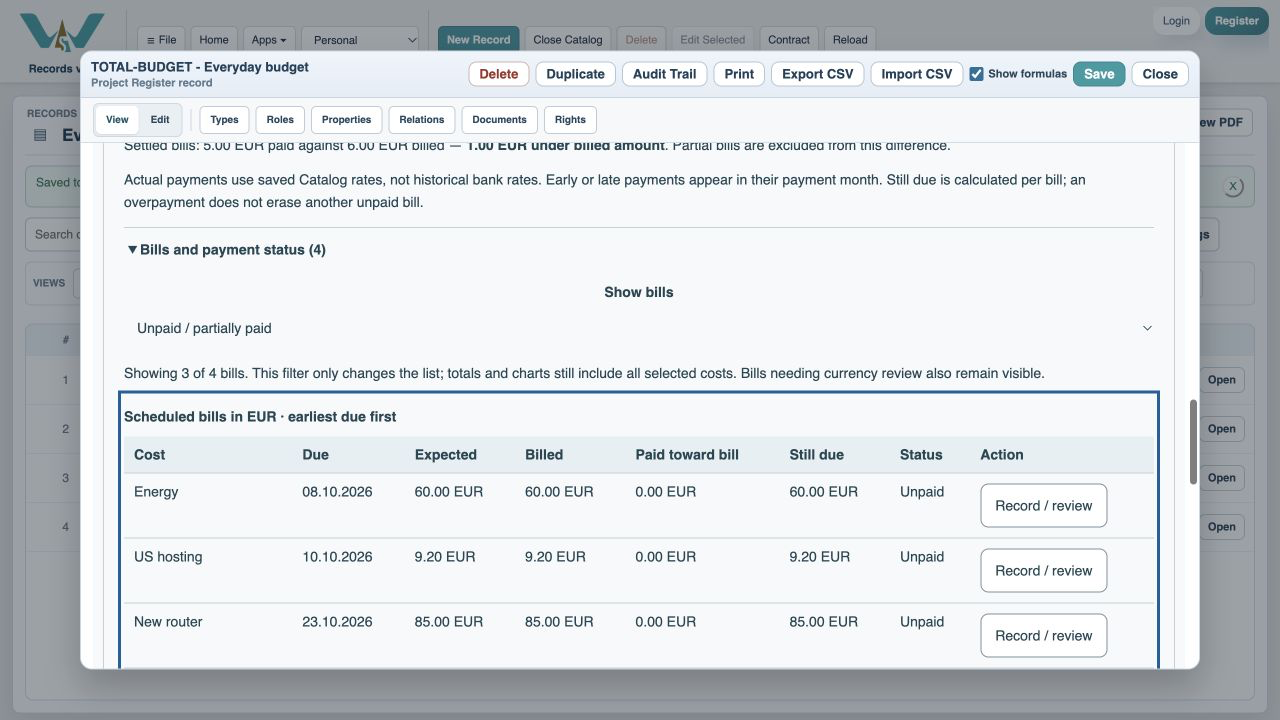Open row 1 in the background records list
Viewport: 1280px width, 720px height.
point(1222,380)
